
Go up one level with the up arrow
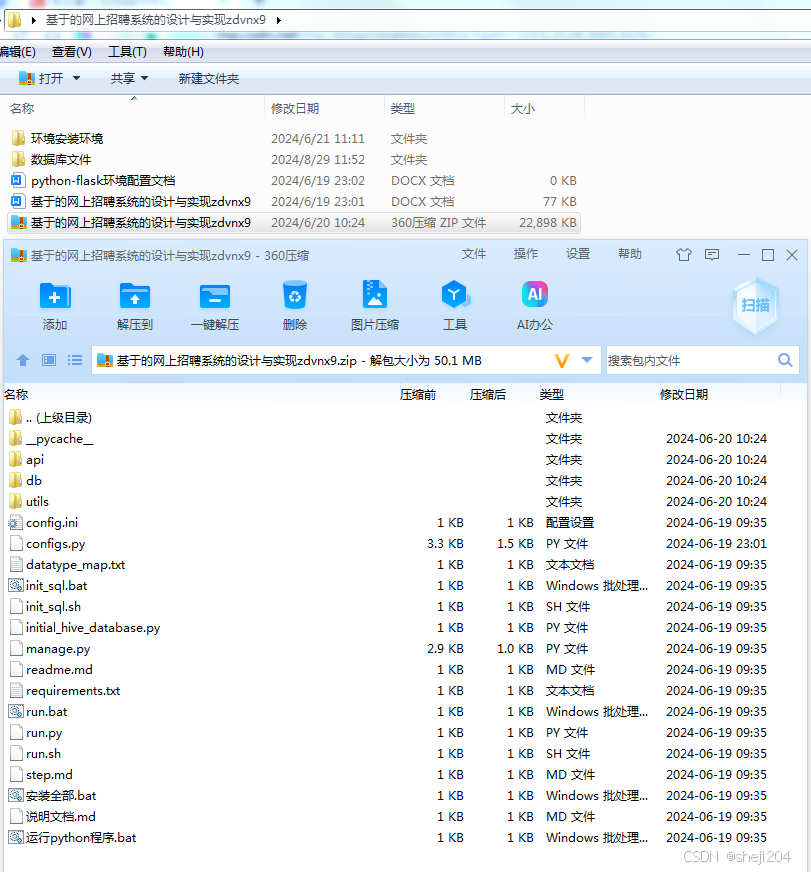(x=23, y=360)
